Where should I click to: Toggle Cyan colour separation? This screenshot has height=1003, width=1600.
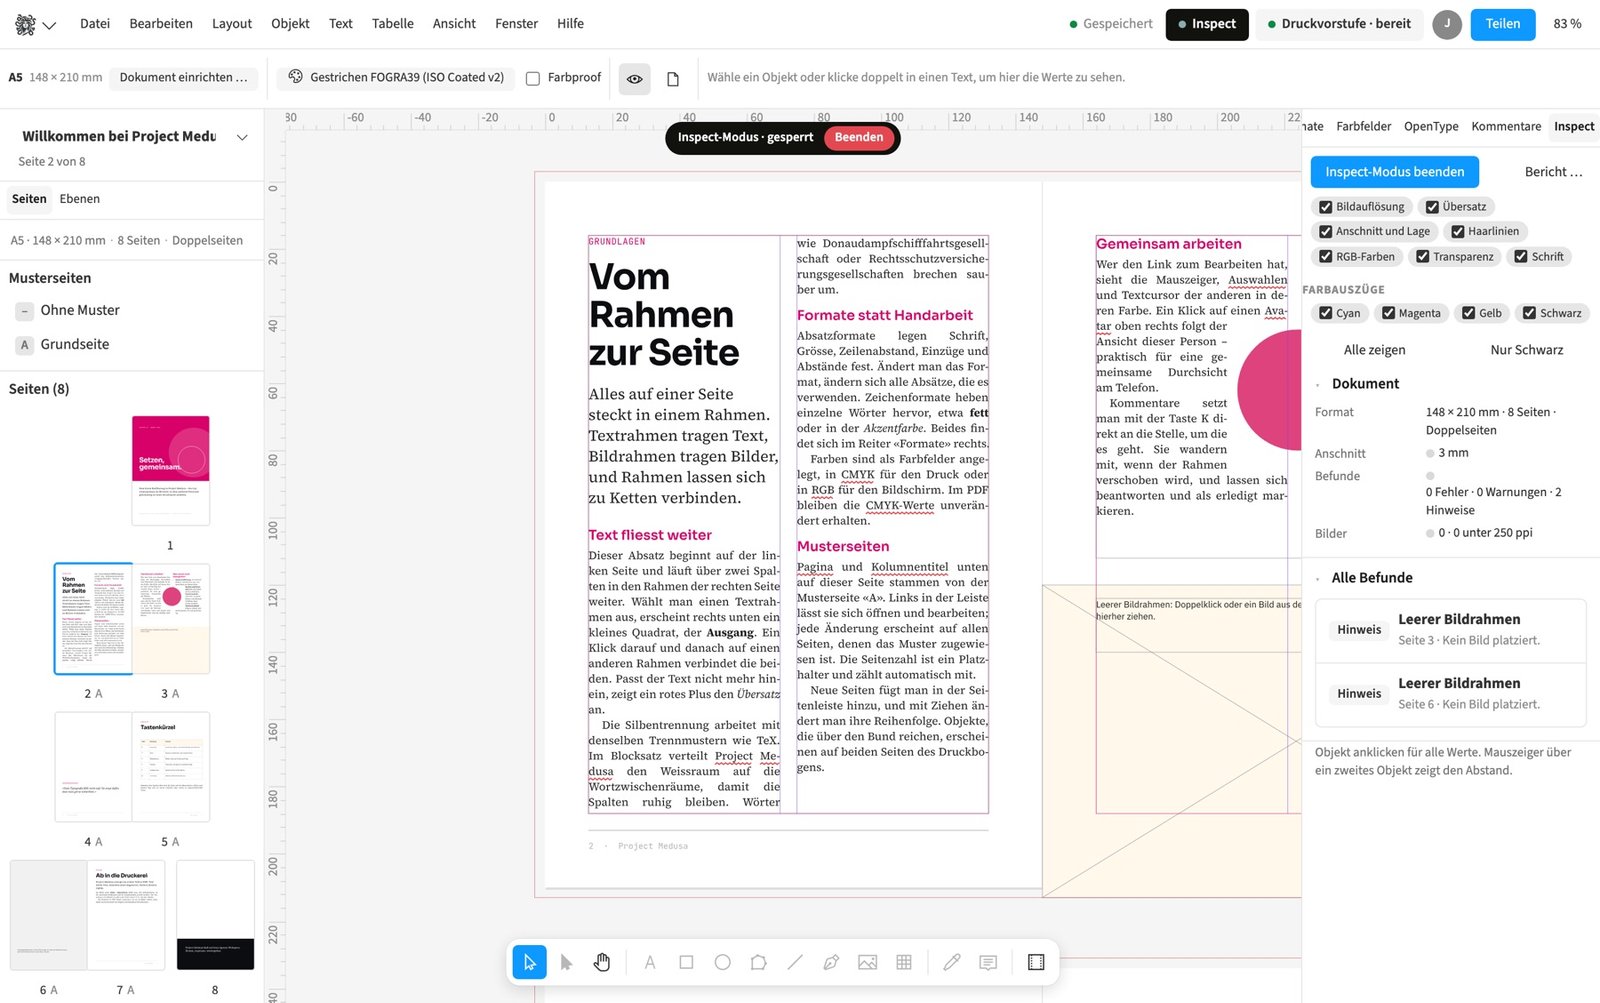point(1326,313)
